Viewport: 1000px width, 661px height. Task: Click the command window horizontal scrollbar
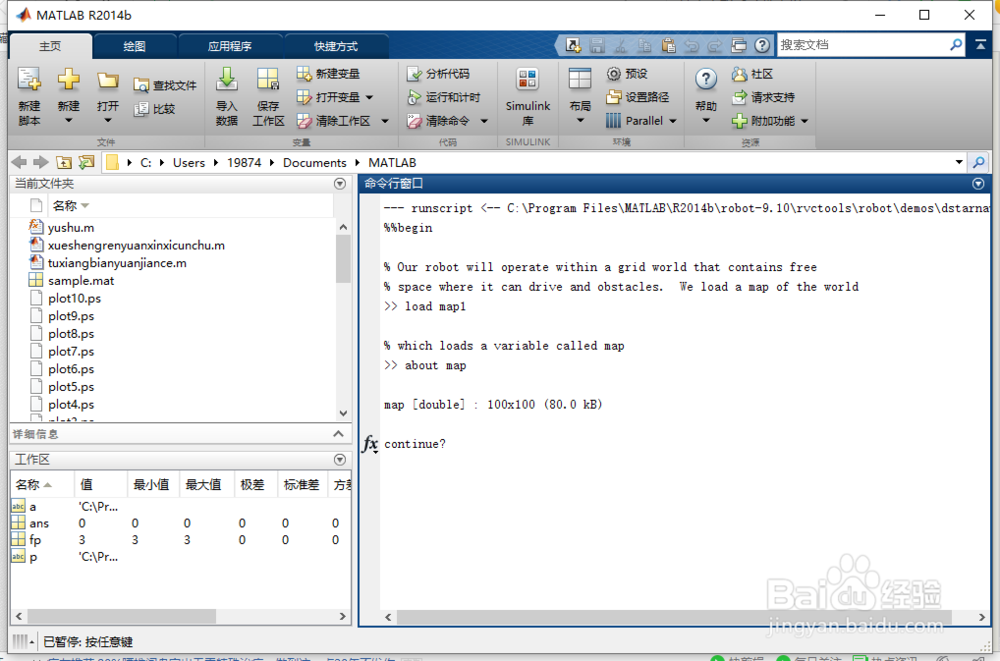(x=674, y=617)
